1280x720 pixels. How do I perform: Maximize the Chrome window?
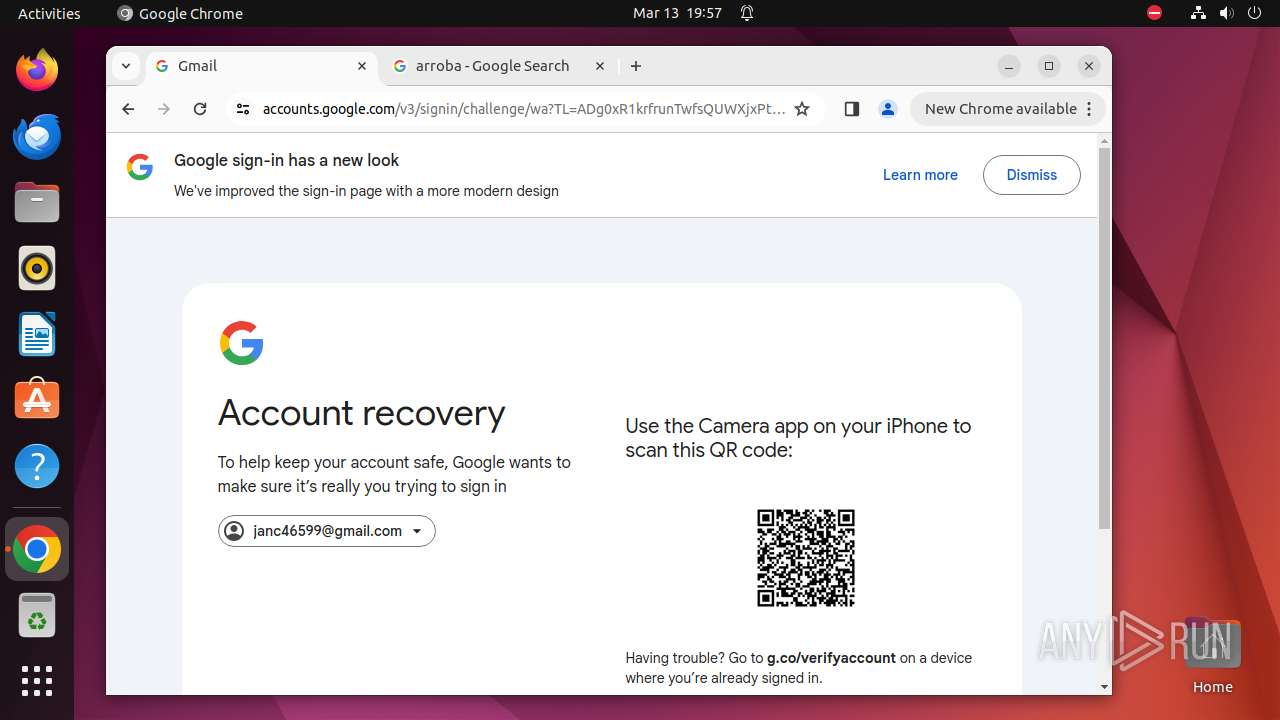(1049, 66)
